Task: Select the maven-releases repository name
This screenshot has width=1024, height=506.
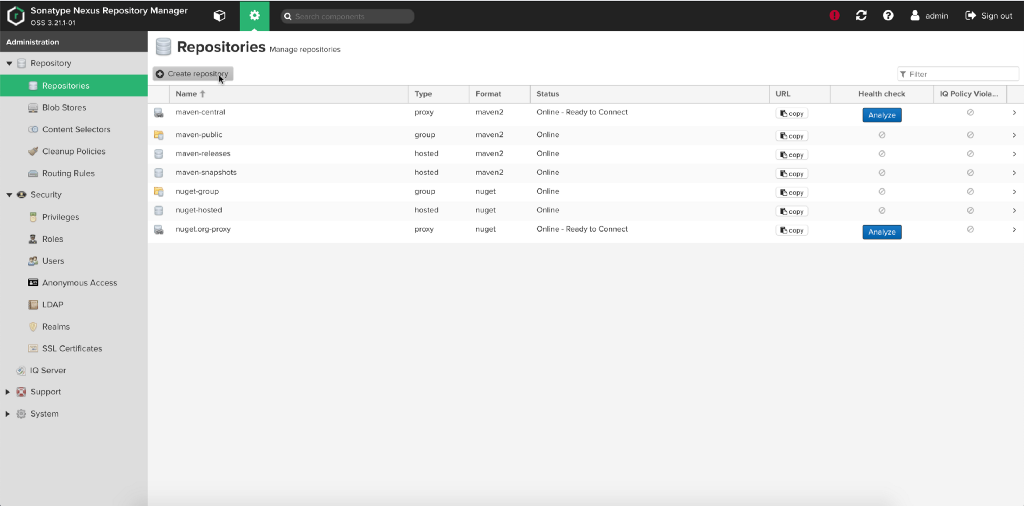Action: (x=203, y=154)
